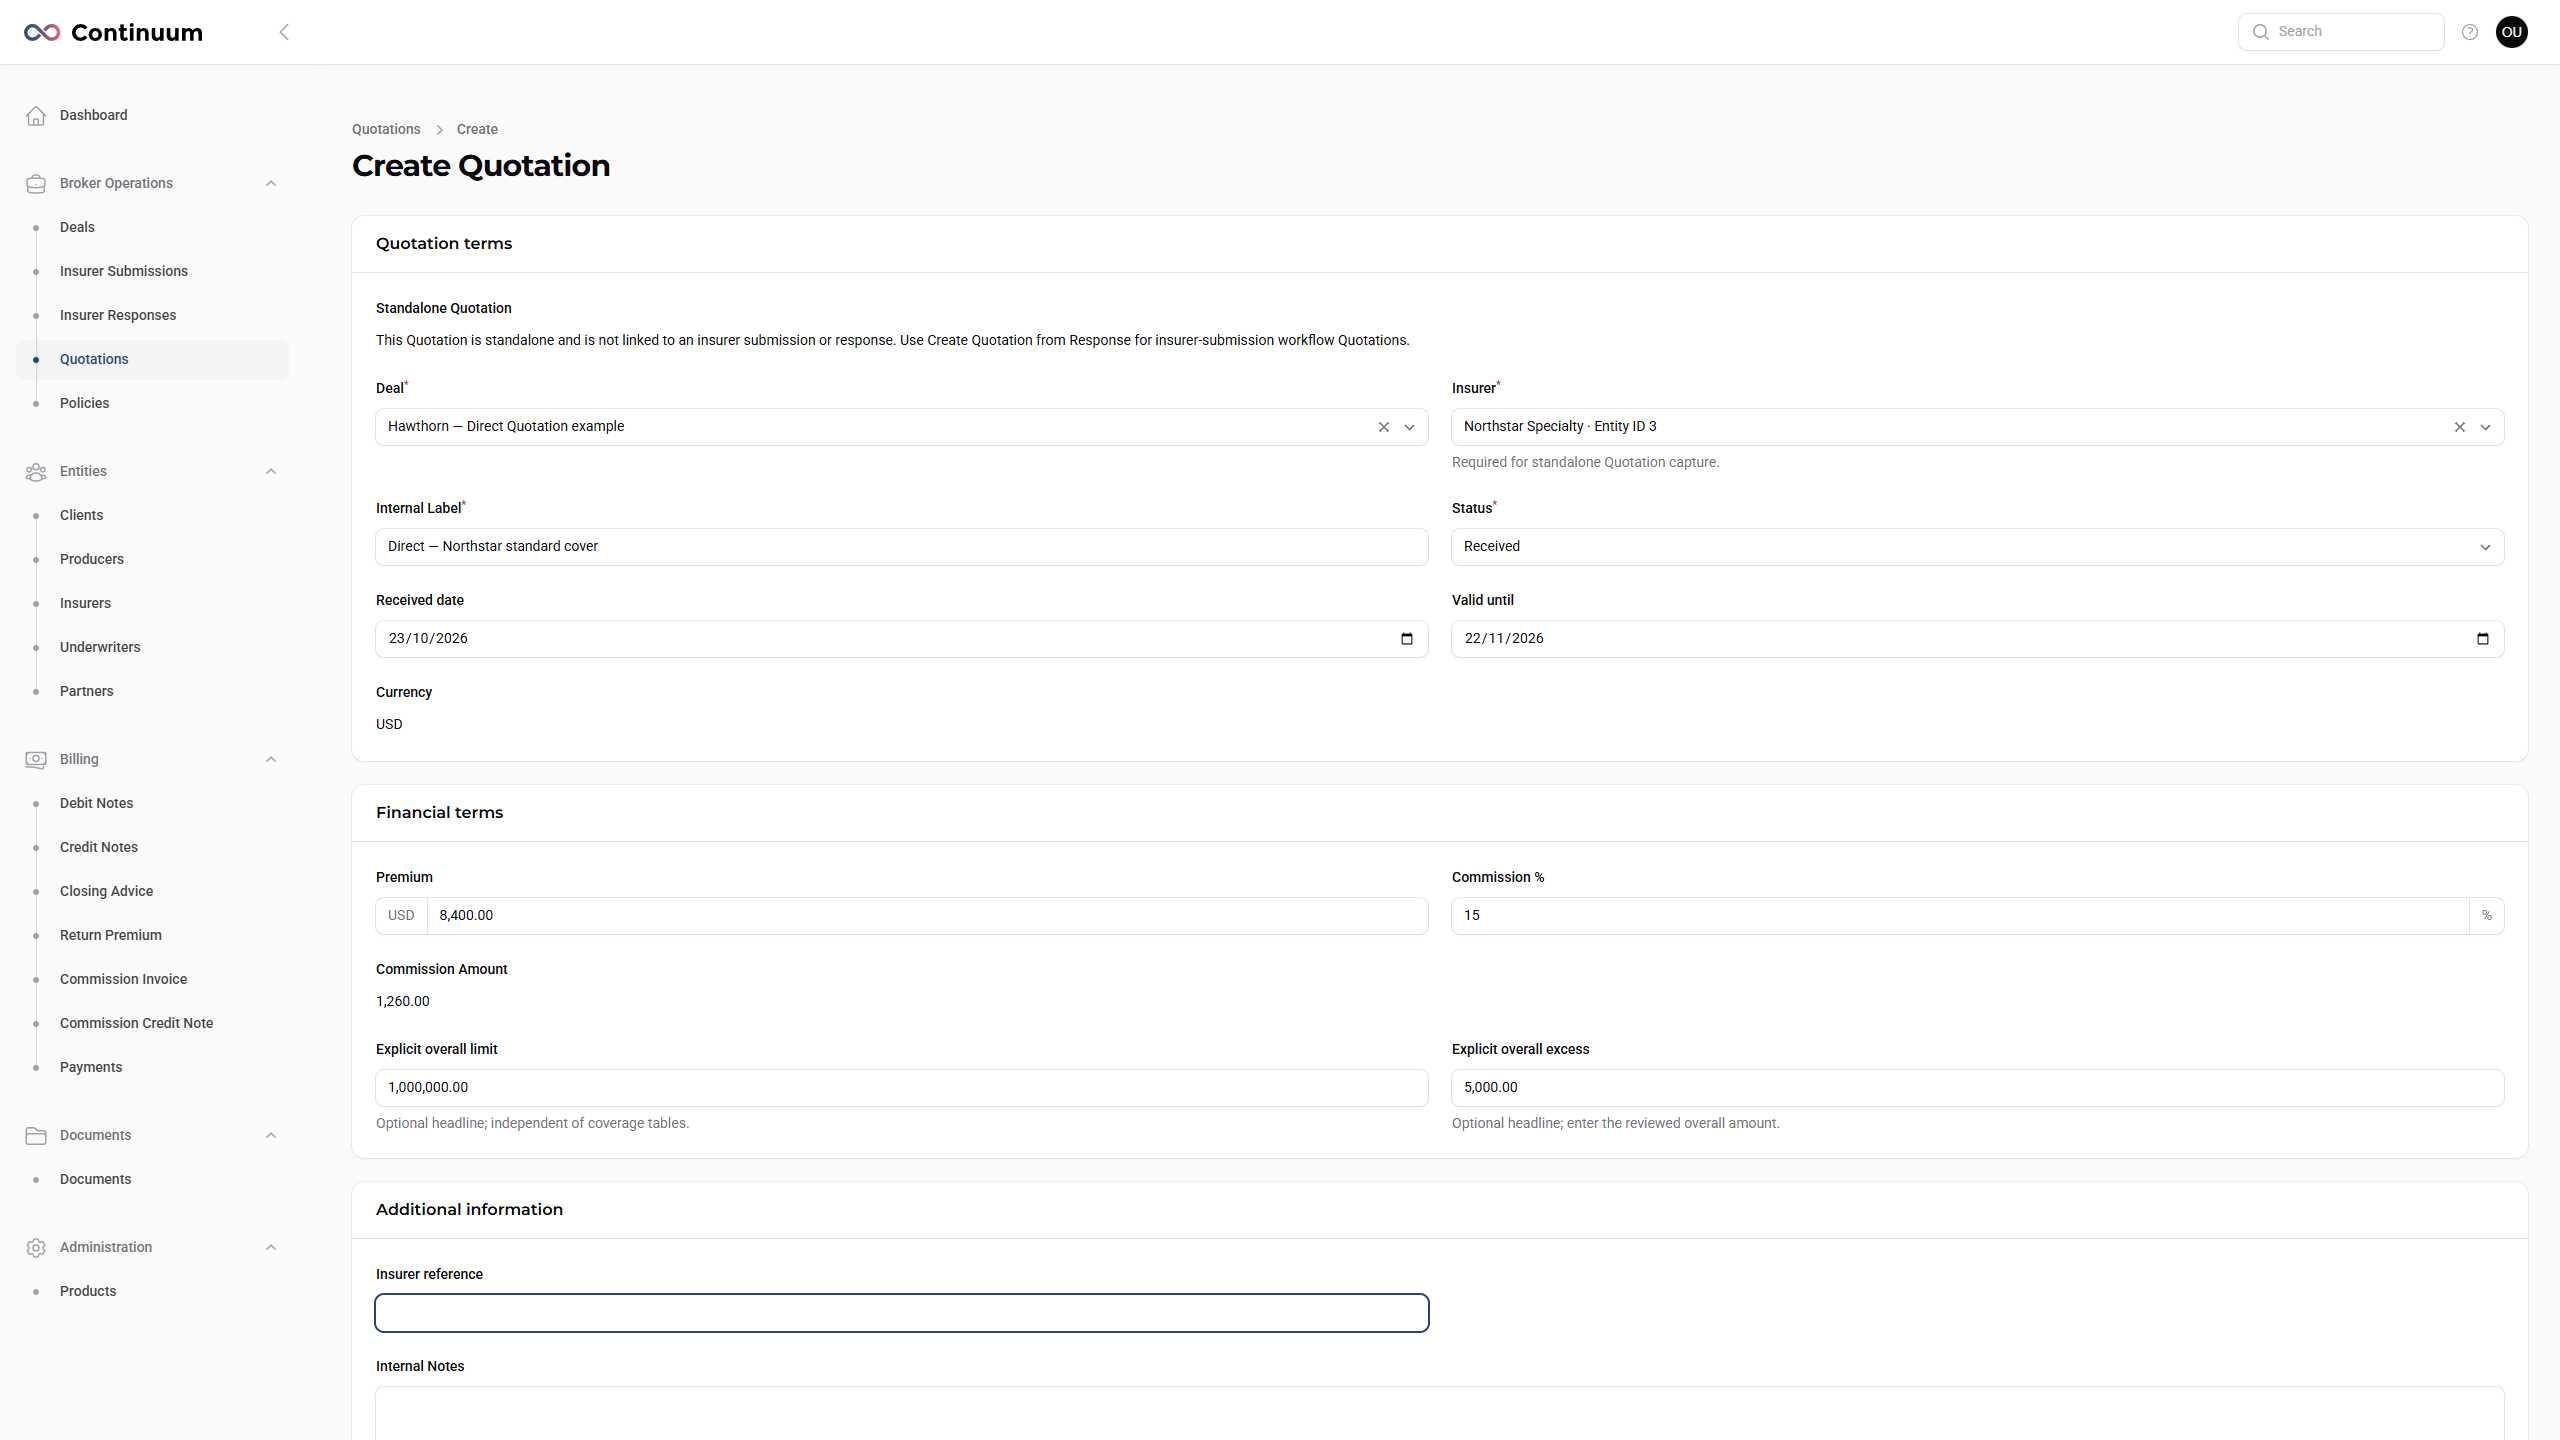This screenshot has width=2560, height=1440.
Task: Click the Explicit overall limit field
Action: (x=902, y=1088)
